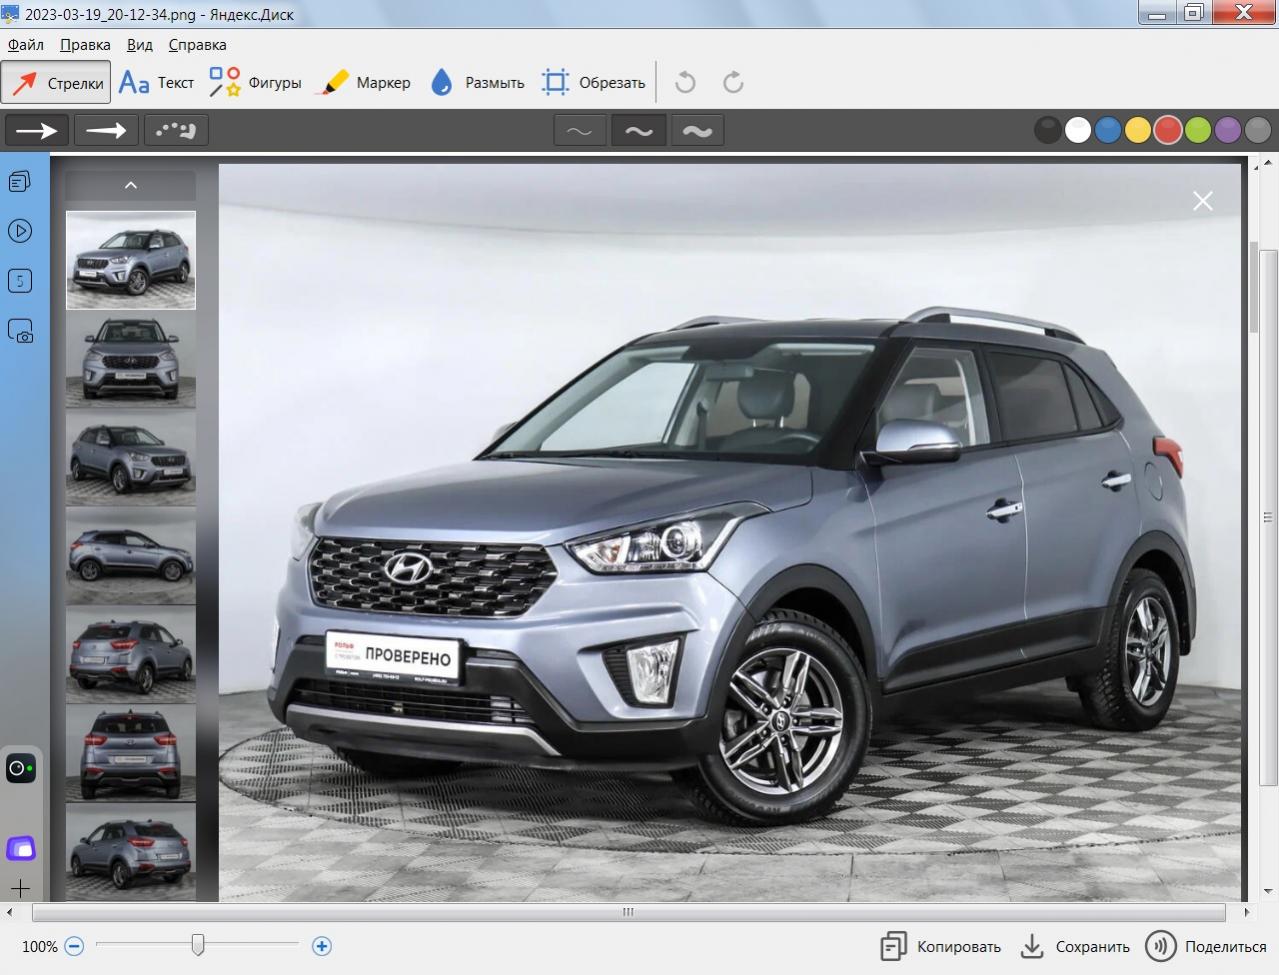This screenshot has height=975, width=1279.
Task: Select the fifth thumbnail, rear-right view
Action: (x=131, y=656)
